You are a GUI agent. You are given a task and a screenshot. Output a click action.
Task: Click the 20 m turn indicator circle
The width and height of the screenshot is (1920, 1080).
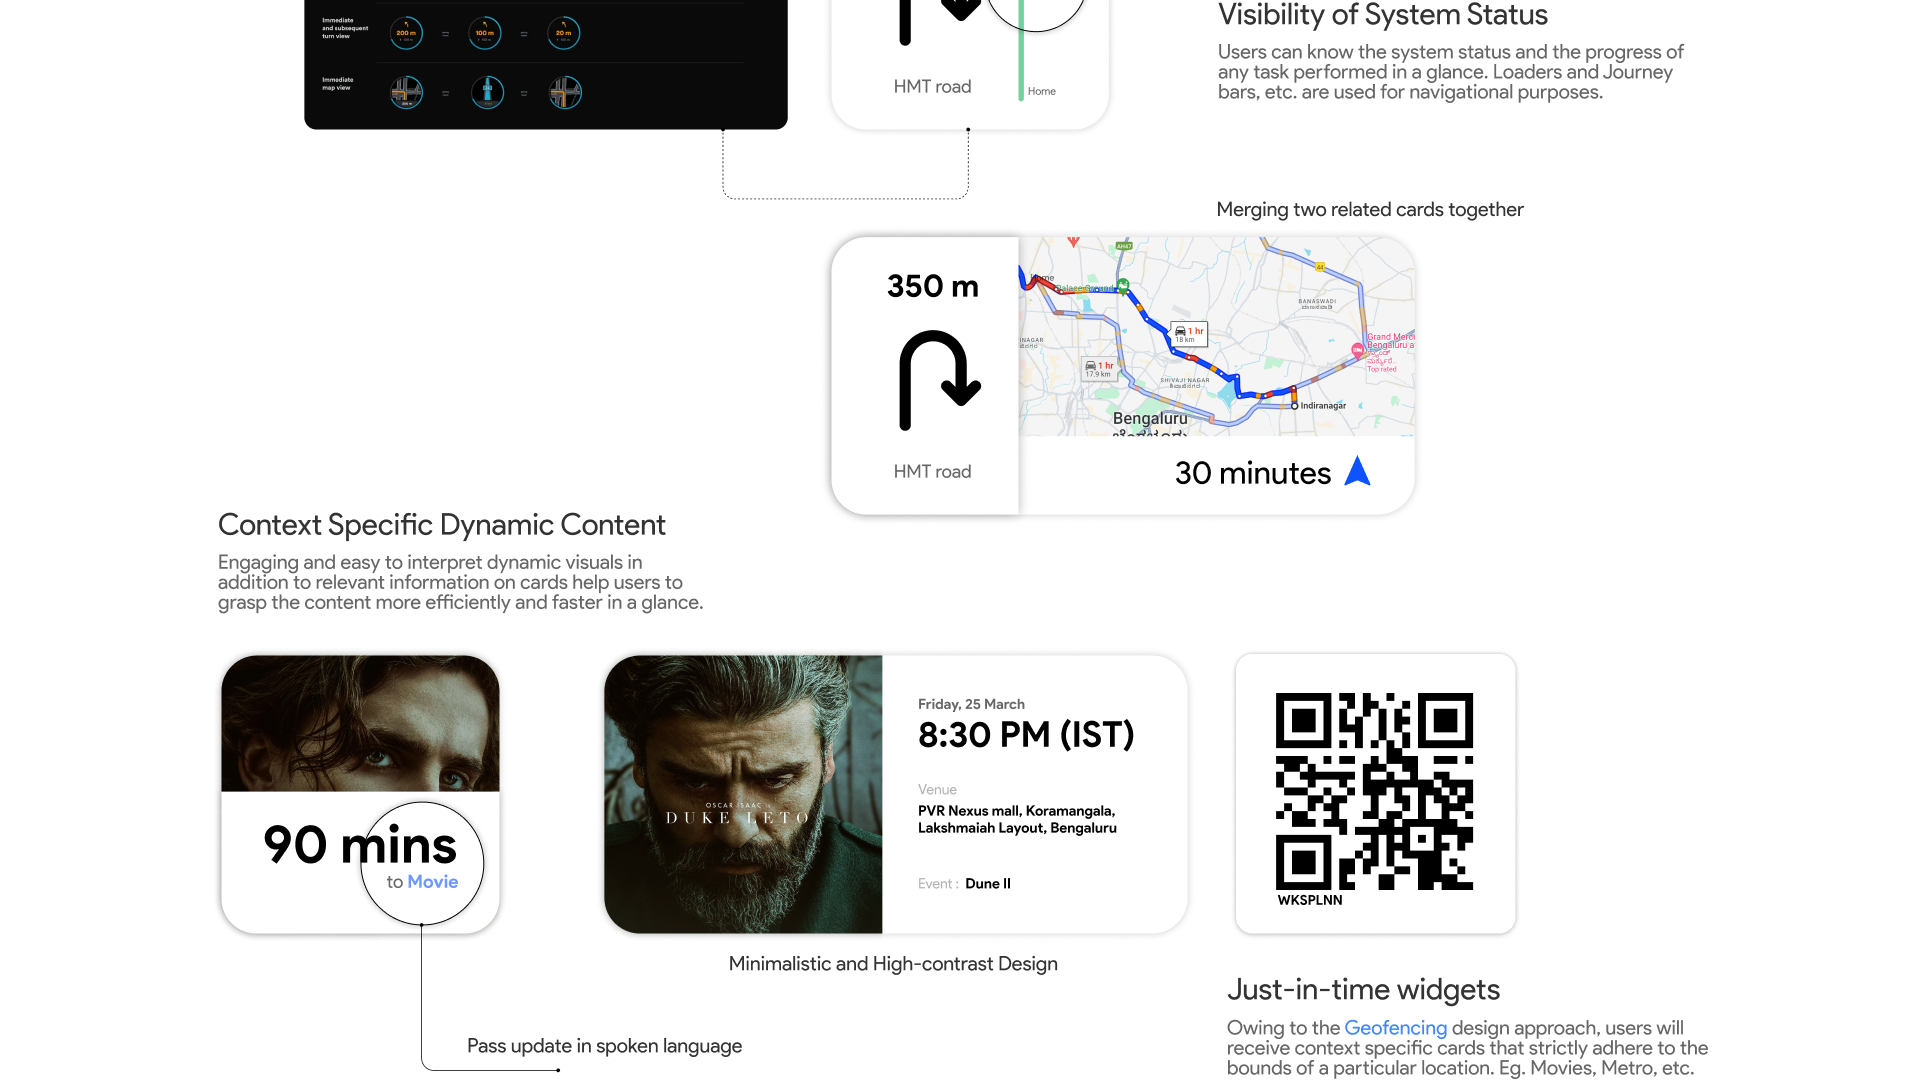[x=564, y=33]
